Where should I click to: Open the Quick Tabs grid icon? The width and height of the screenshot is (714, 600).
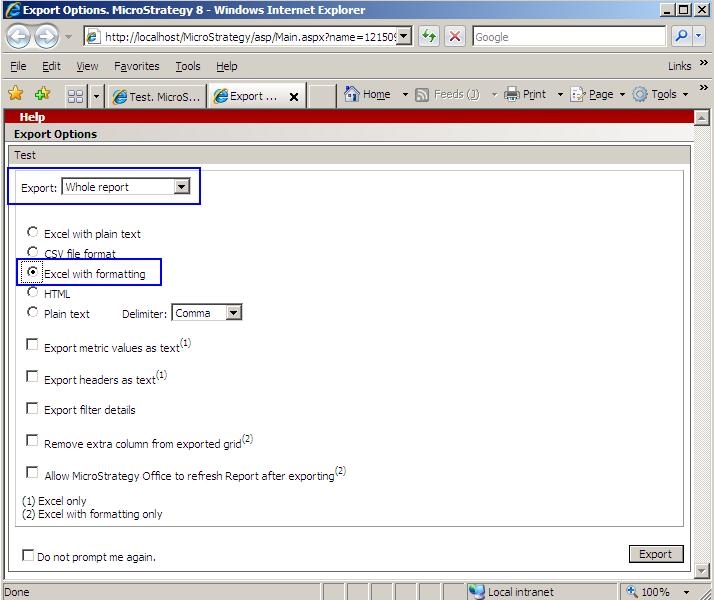click(75, 96)
